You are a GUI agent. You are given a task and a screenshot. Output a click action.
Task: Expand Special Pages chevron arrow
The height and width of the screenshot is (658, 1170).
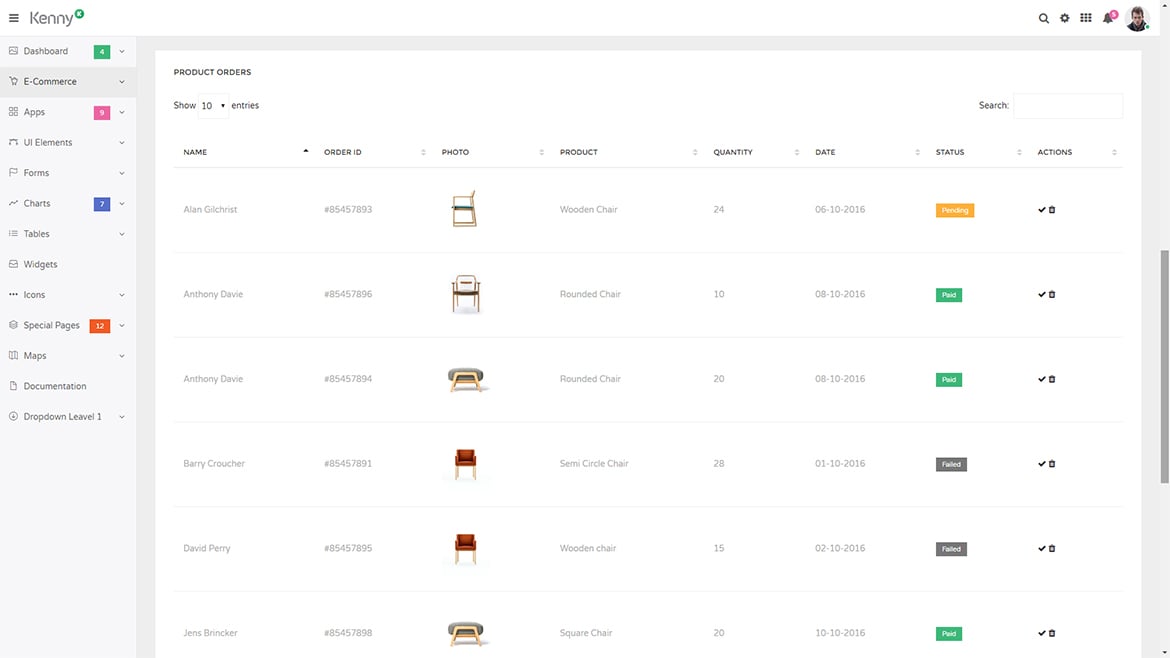122,325
